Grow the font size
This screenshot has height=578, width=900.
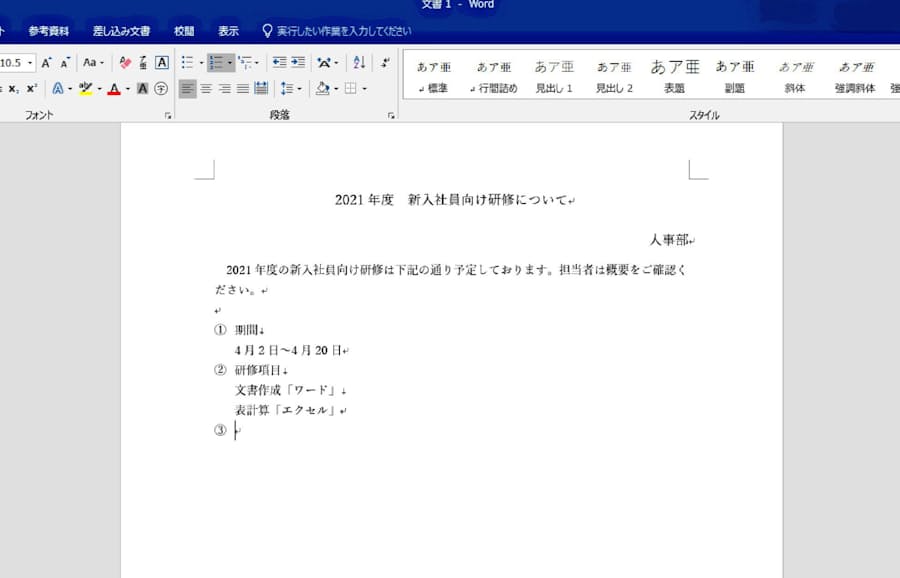pos(47,63)
